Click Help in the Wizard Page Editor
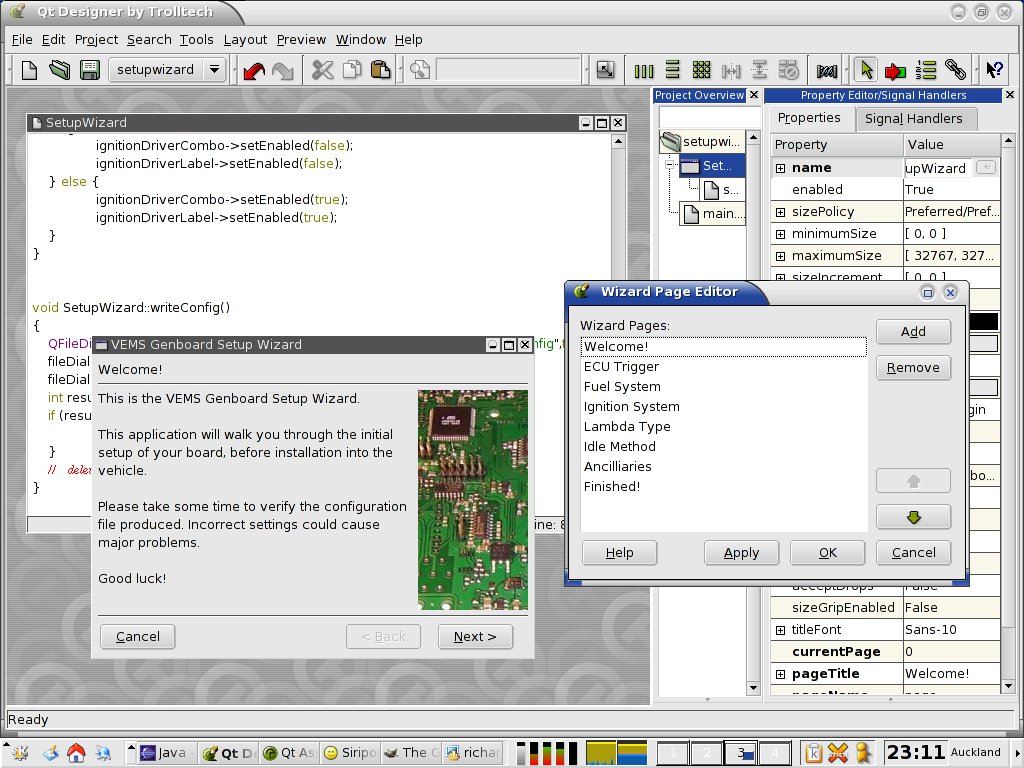 pyautogui.click(x=619, y=553)
